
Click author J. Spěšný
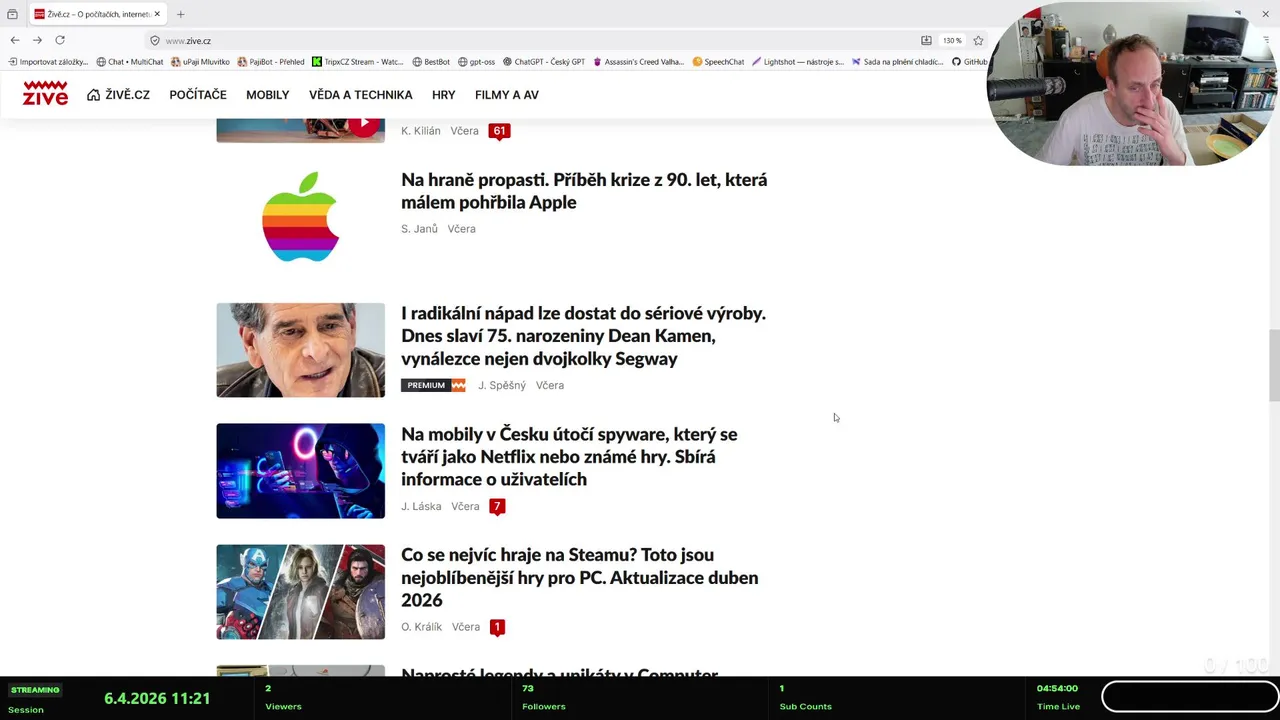501,385
